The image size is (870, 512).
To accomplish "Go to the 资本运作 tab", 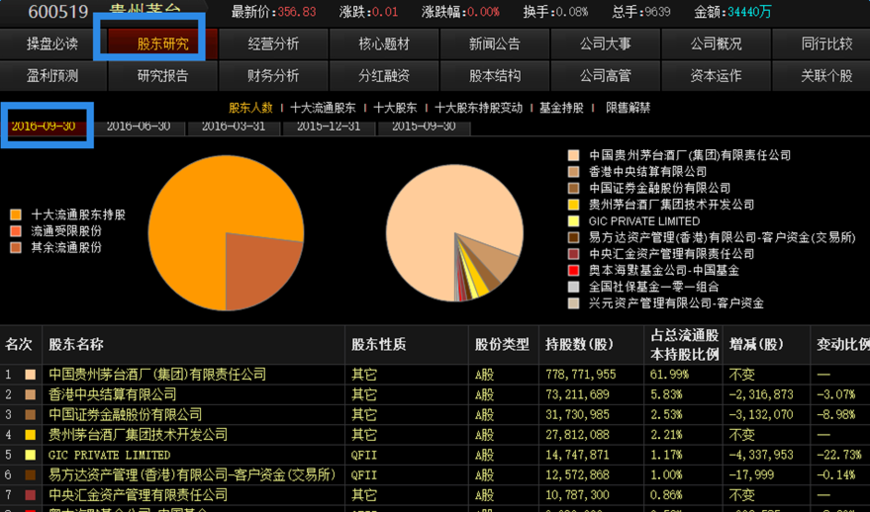I will coord(716,75).
